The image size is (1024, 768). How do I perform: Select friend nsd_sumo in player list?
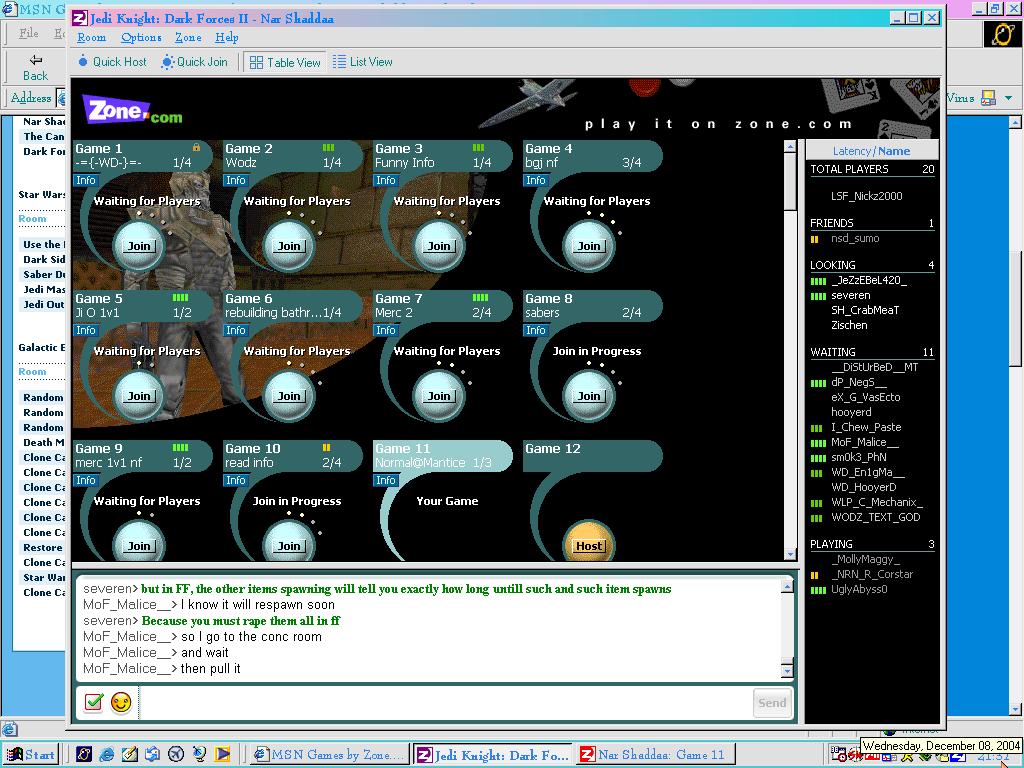855,238
